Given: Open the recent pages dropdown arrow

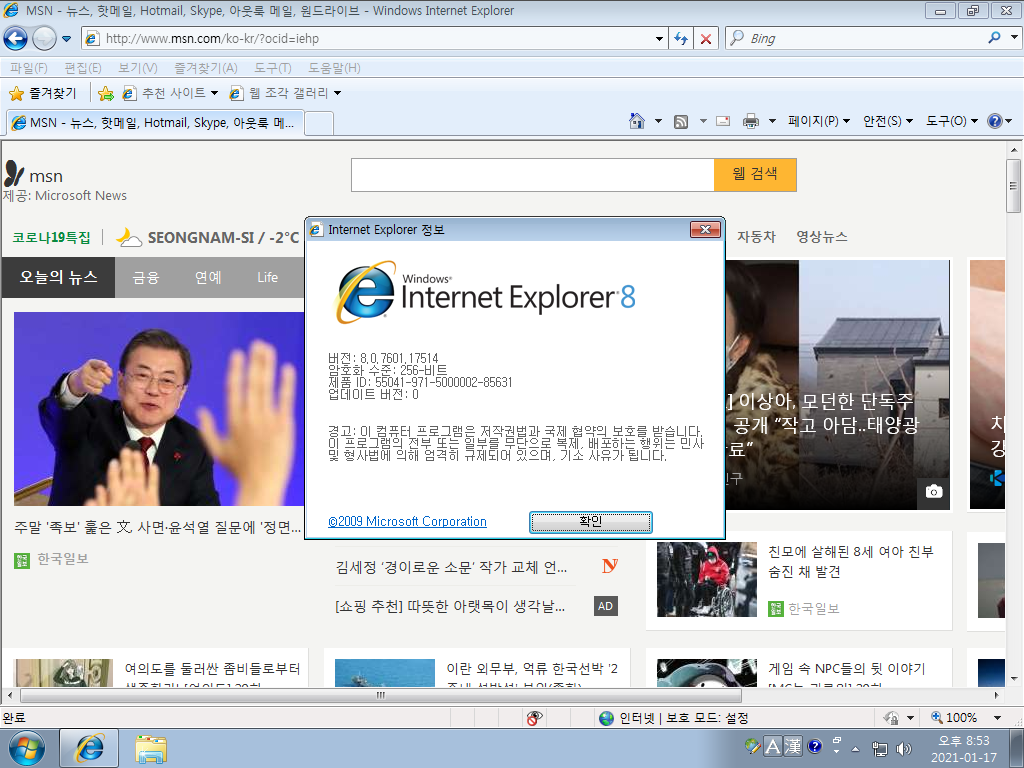Looking at the screenshot, I should click(66, 39).
